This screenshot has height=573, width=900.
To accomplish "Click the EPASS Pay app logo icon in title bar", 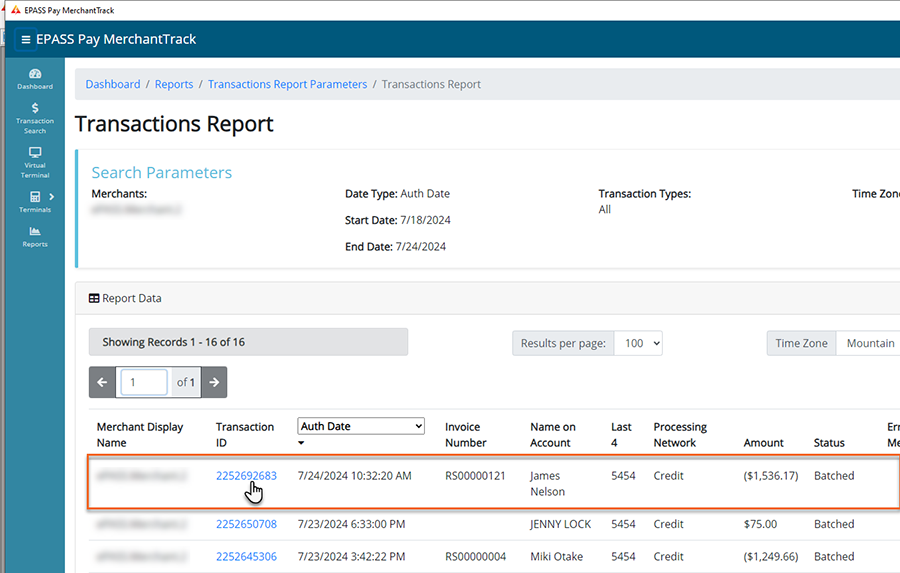I will (x=15, y=10).
